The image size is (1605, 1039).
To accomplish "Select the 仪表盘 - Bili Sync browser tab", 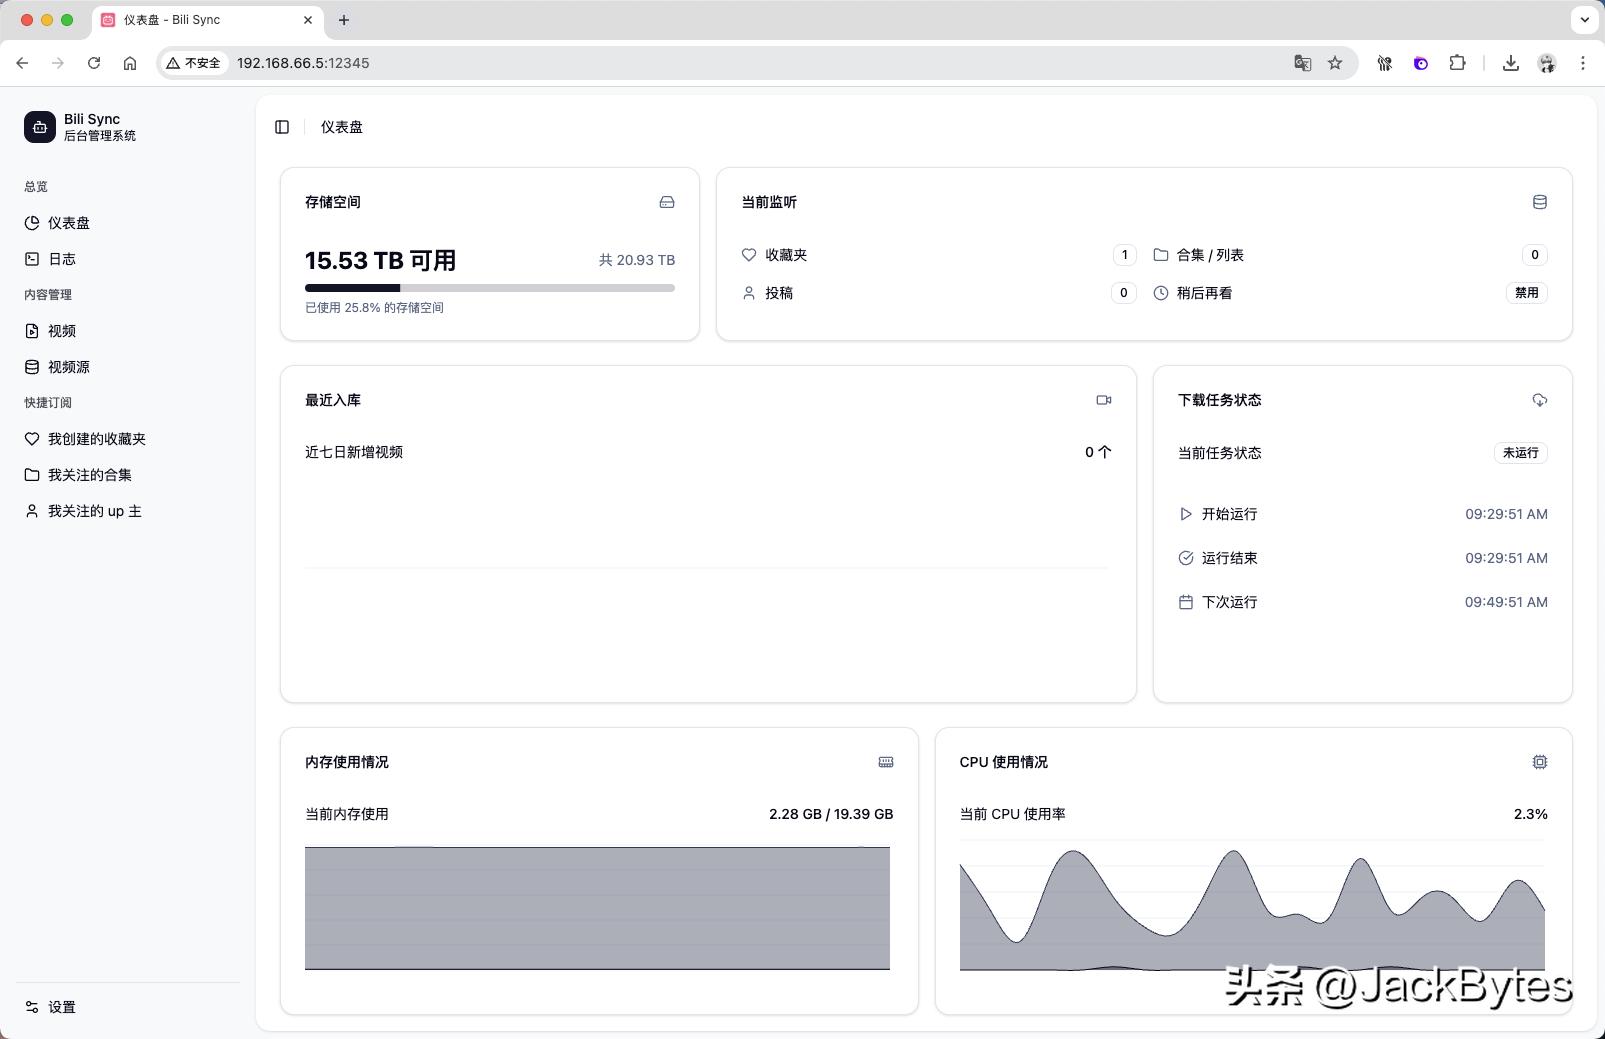I will [x=207, y=20].
